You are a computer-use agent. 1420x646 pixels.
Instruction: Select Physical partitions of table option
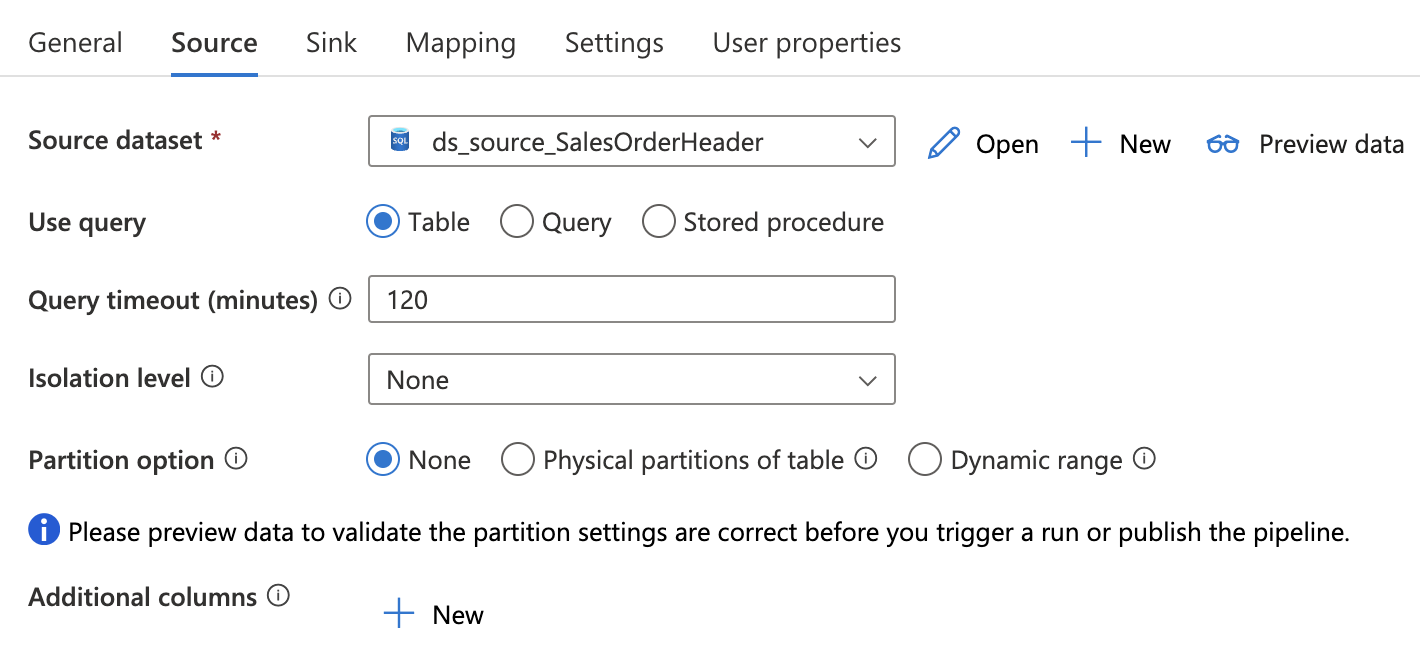(x=518, y=460)
